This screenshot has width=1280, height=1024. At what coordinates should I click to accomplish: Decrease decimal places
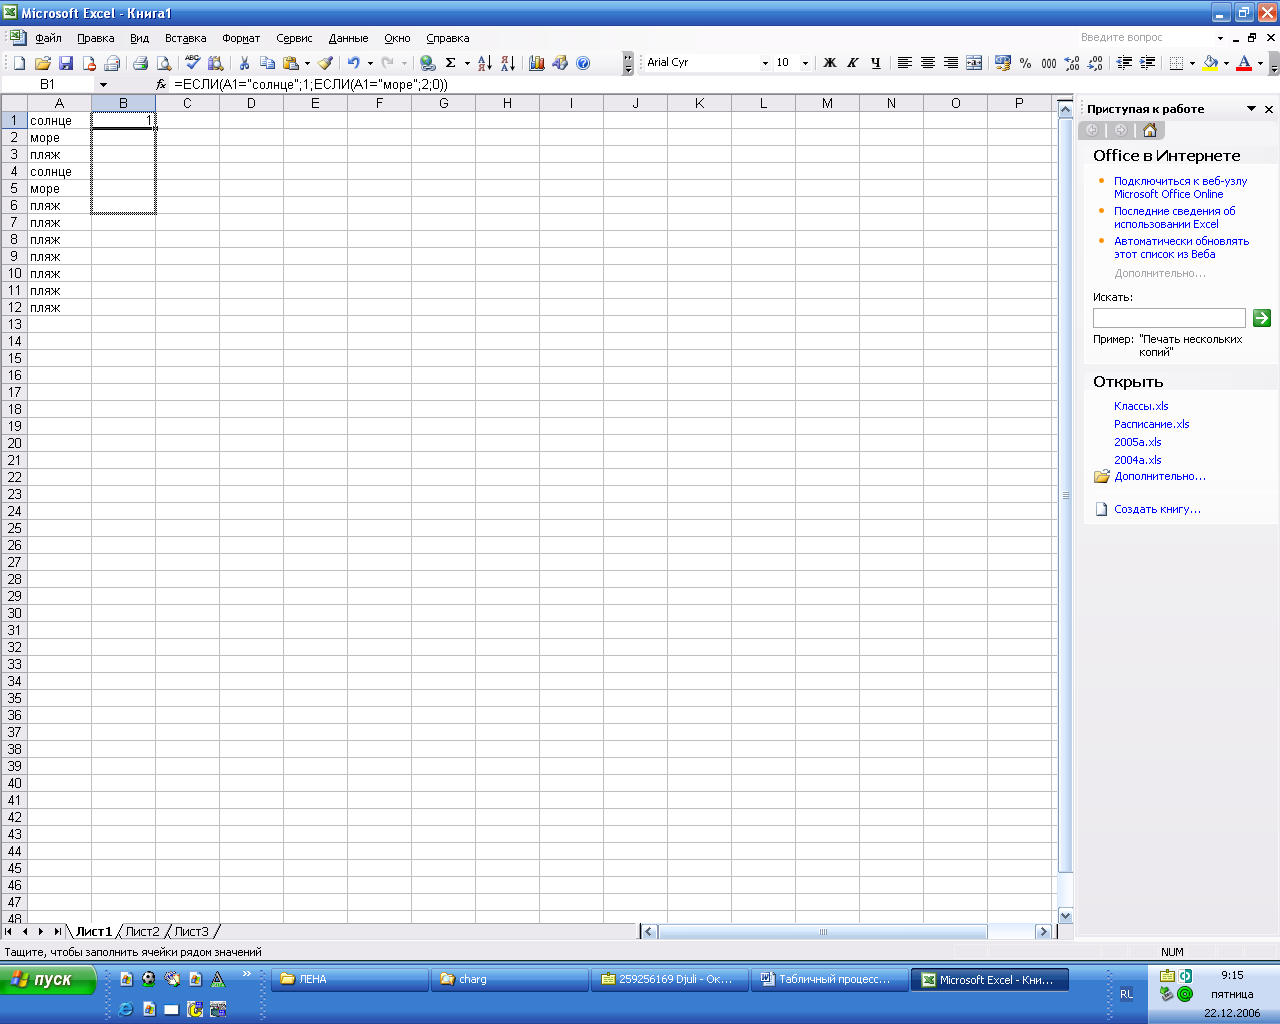[x=1095, y=63]
